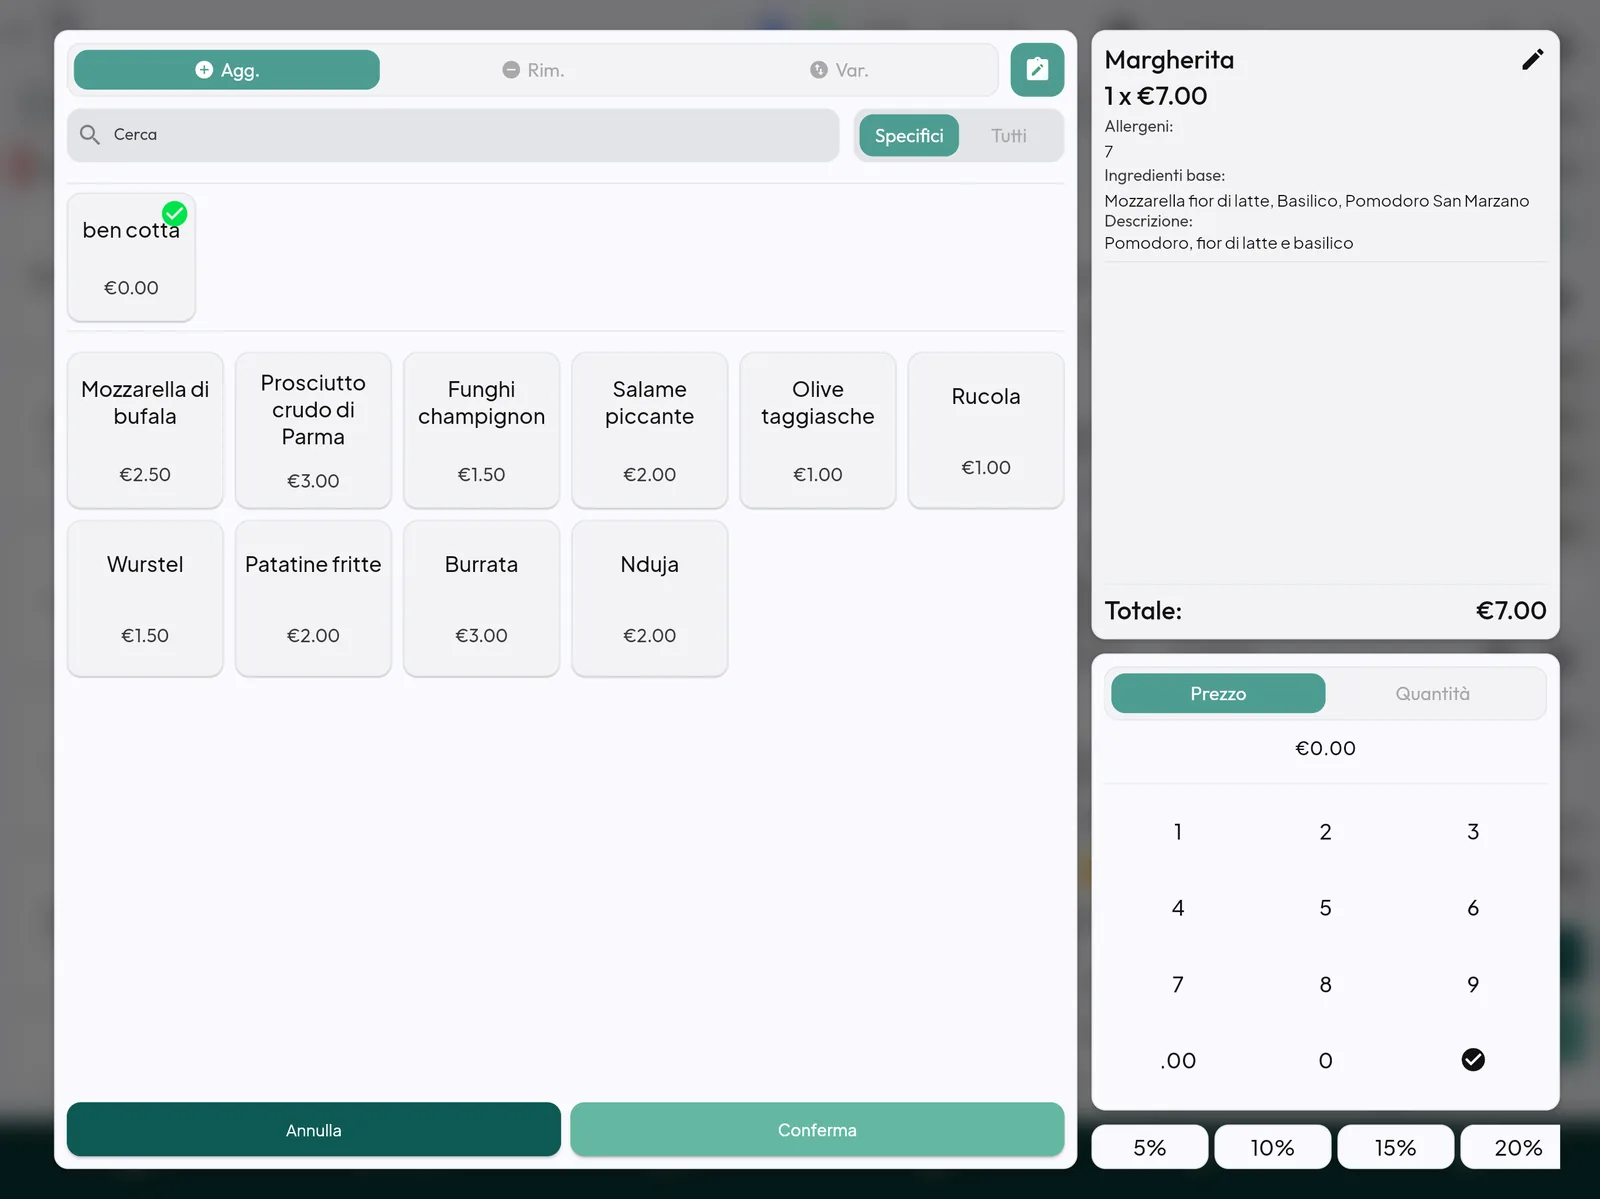Focus the Cerca search field

click(453, 135)
